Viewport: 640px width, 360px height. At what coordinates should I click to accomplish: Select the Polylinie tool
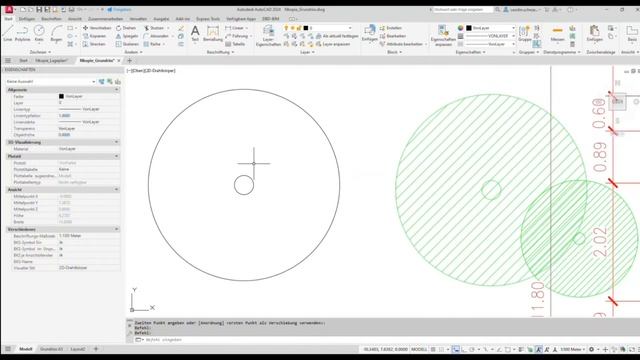(x=22, y=33)
